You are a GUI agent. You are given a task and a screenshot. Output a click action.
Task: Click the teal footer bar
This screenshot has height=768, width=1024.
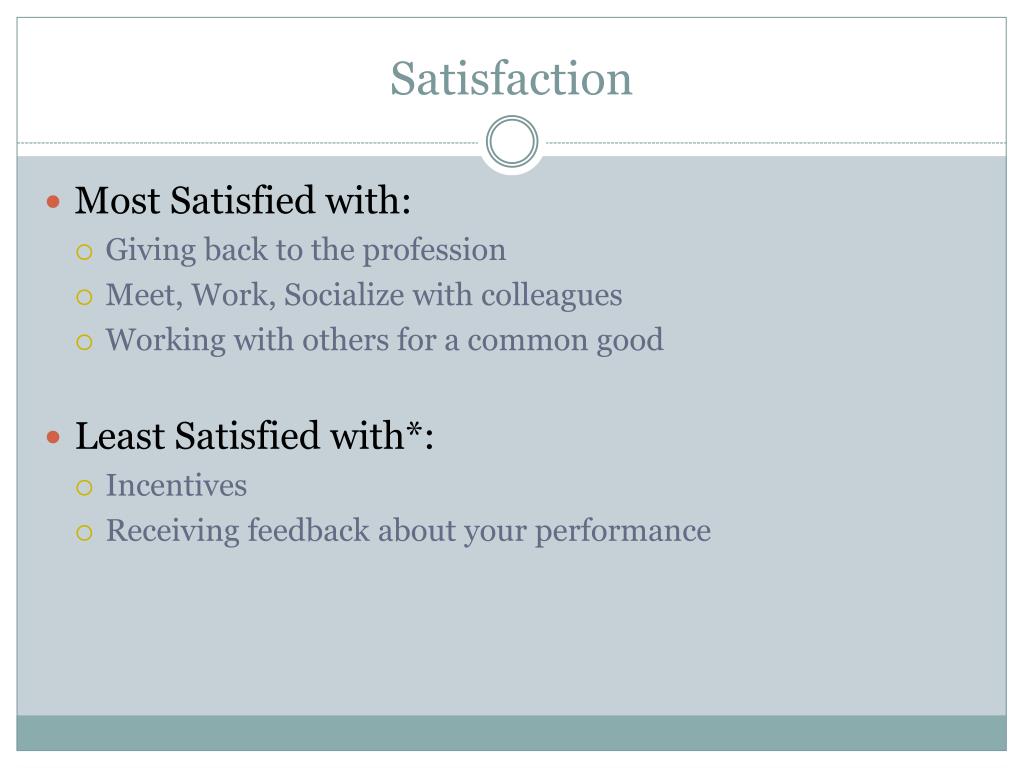point(511,733)
